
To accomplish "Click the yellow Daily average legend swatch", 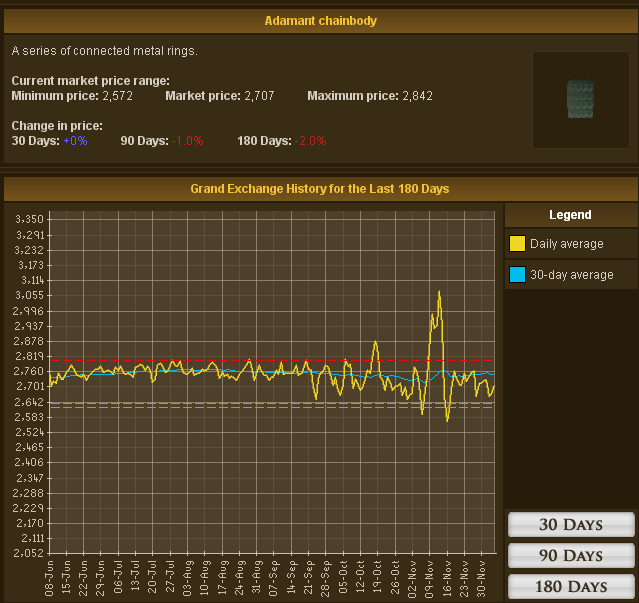I will click(x=517, y=244).
